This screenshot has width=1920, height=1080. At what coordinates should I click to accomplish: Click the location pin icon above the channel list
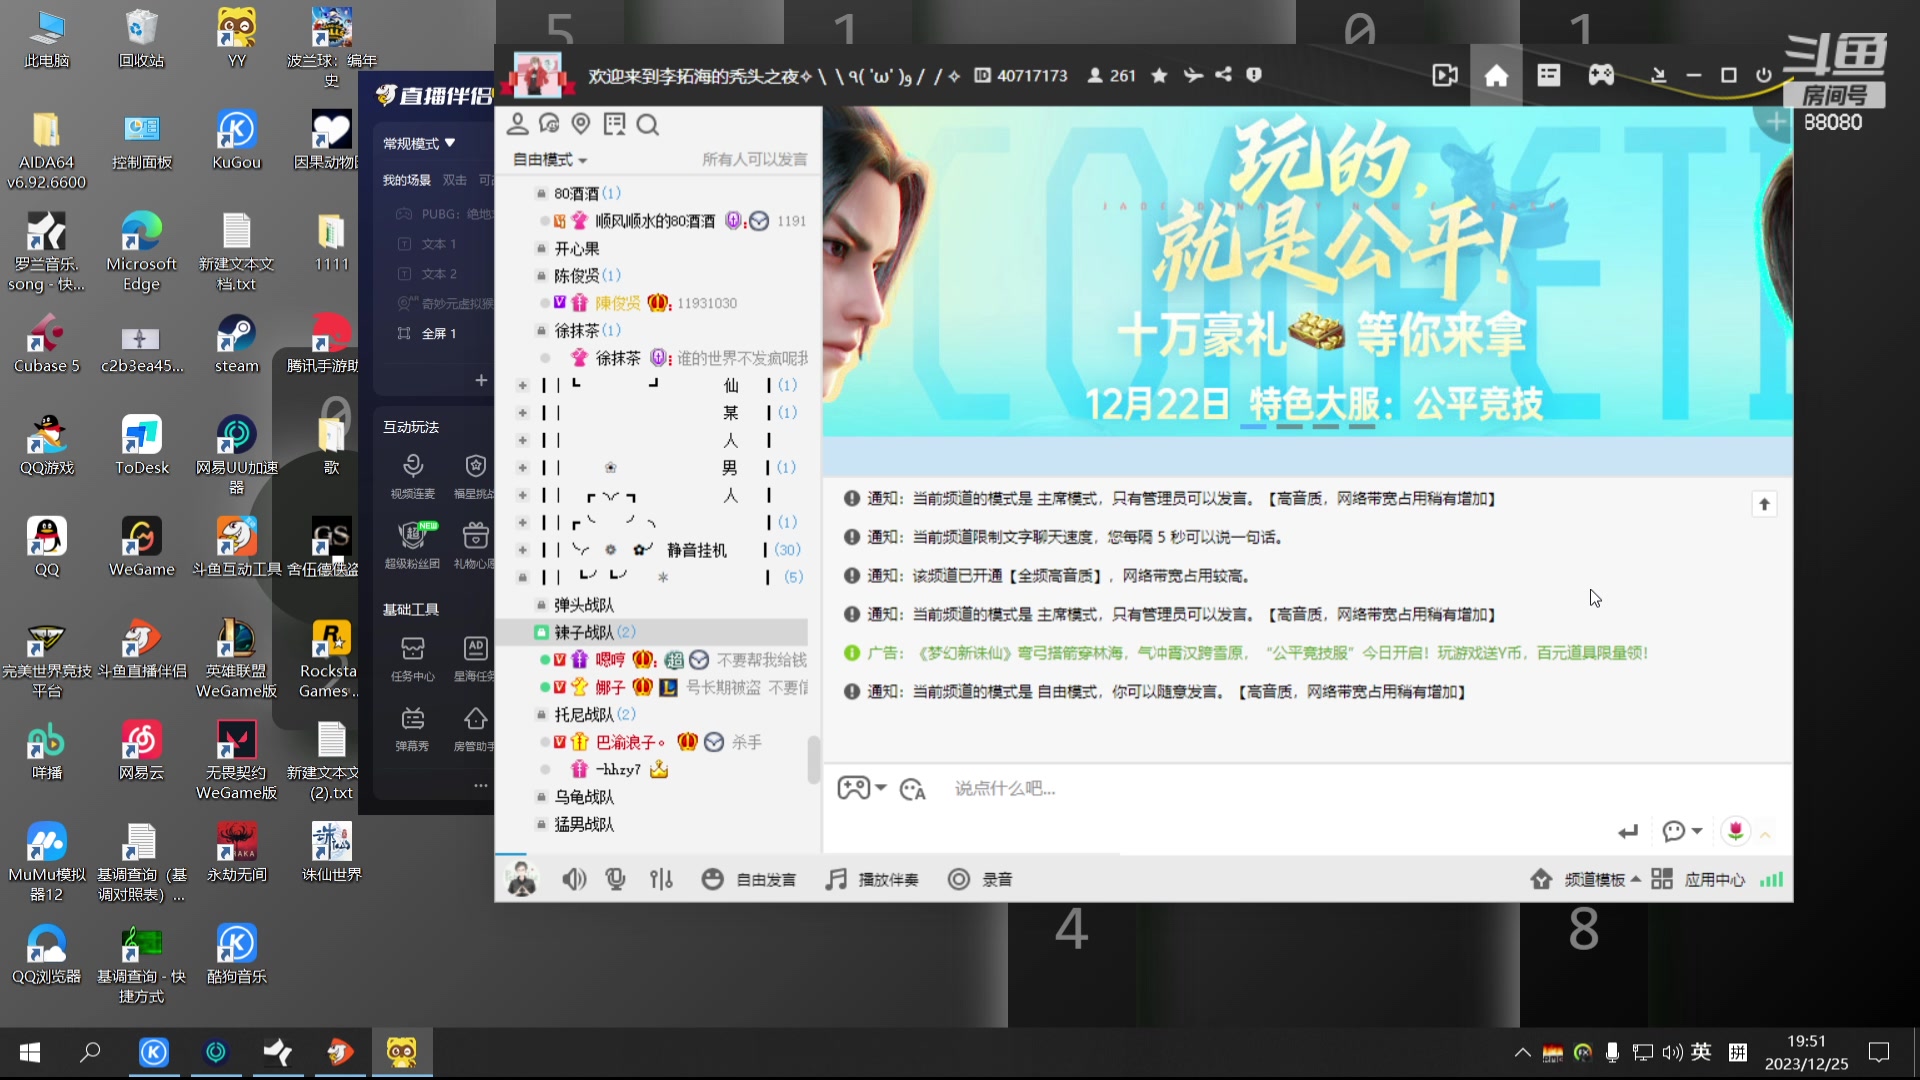[x=581, y=124]
